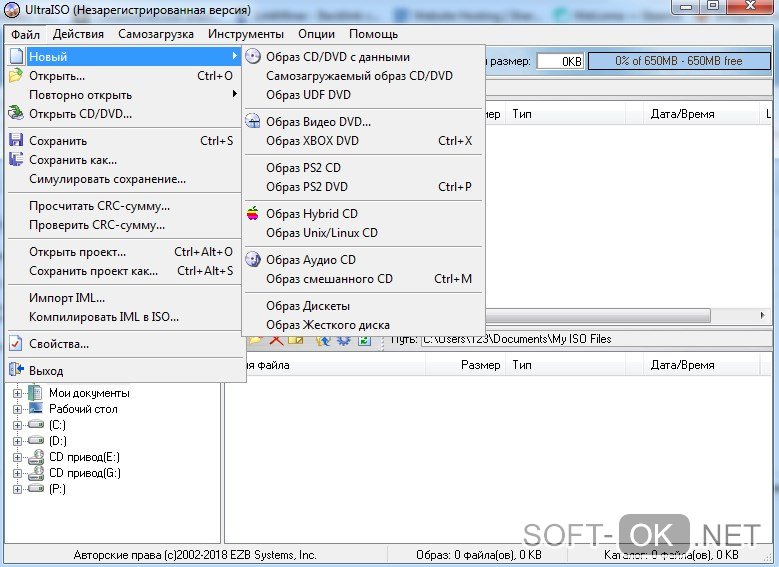Select Образ Дискеты

click(x=363, y=306)
